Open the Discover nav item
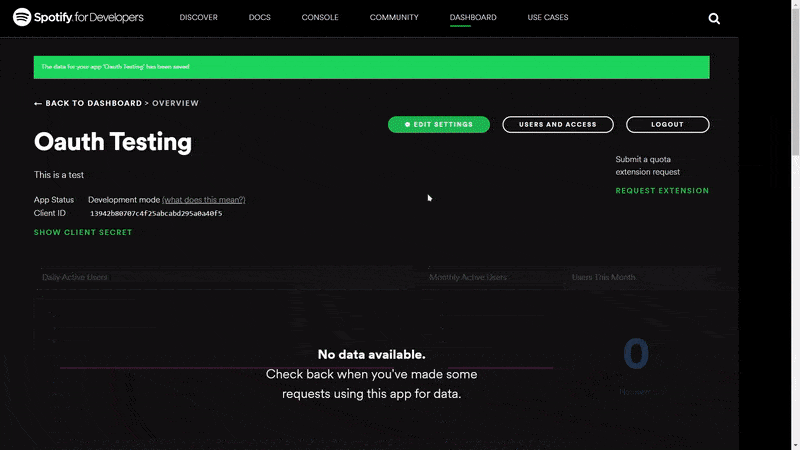This screenshot has height=450, width=800. (198, 17)
